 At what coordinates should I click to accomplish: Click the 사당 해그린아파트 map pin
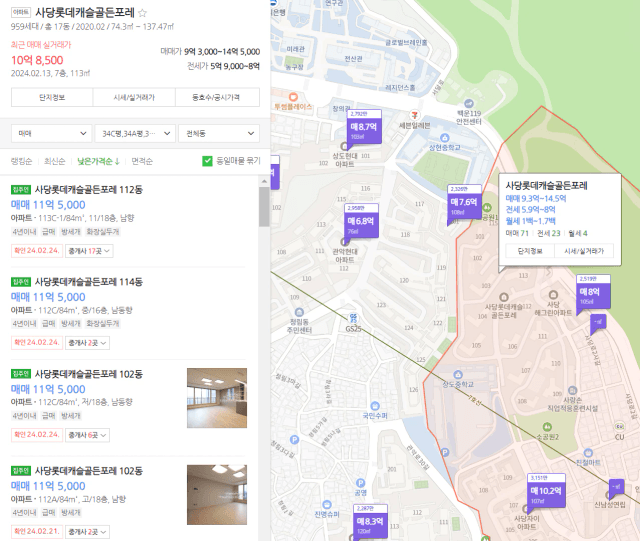[x=553, y=294]
